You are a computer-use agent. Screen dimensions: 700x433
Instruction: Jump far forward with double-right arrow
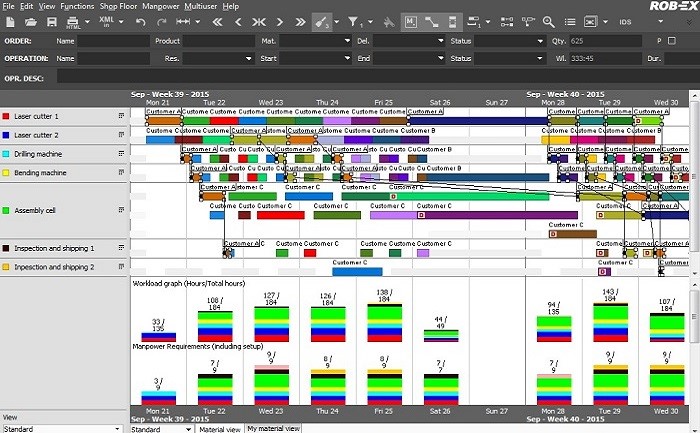300,21
